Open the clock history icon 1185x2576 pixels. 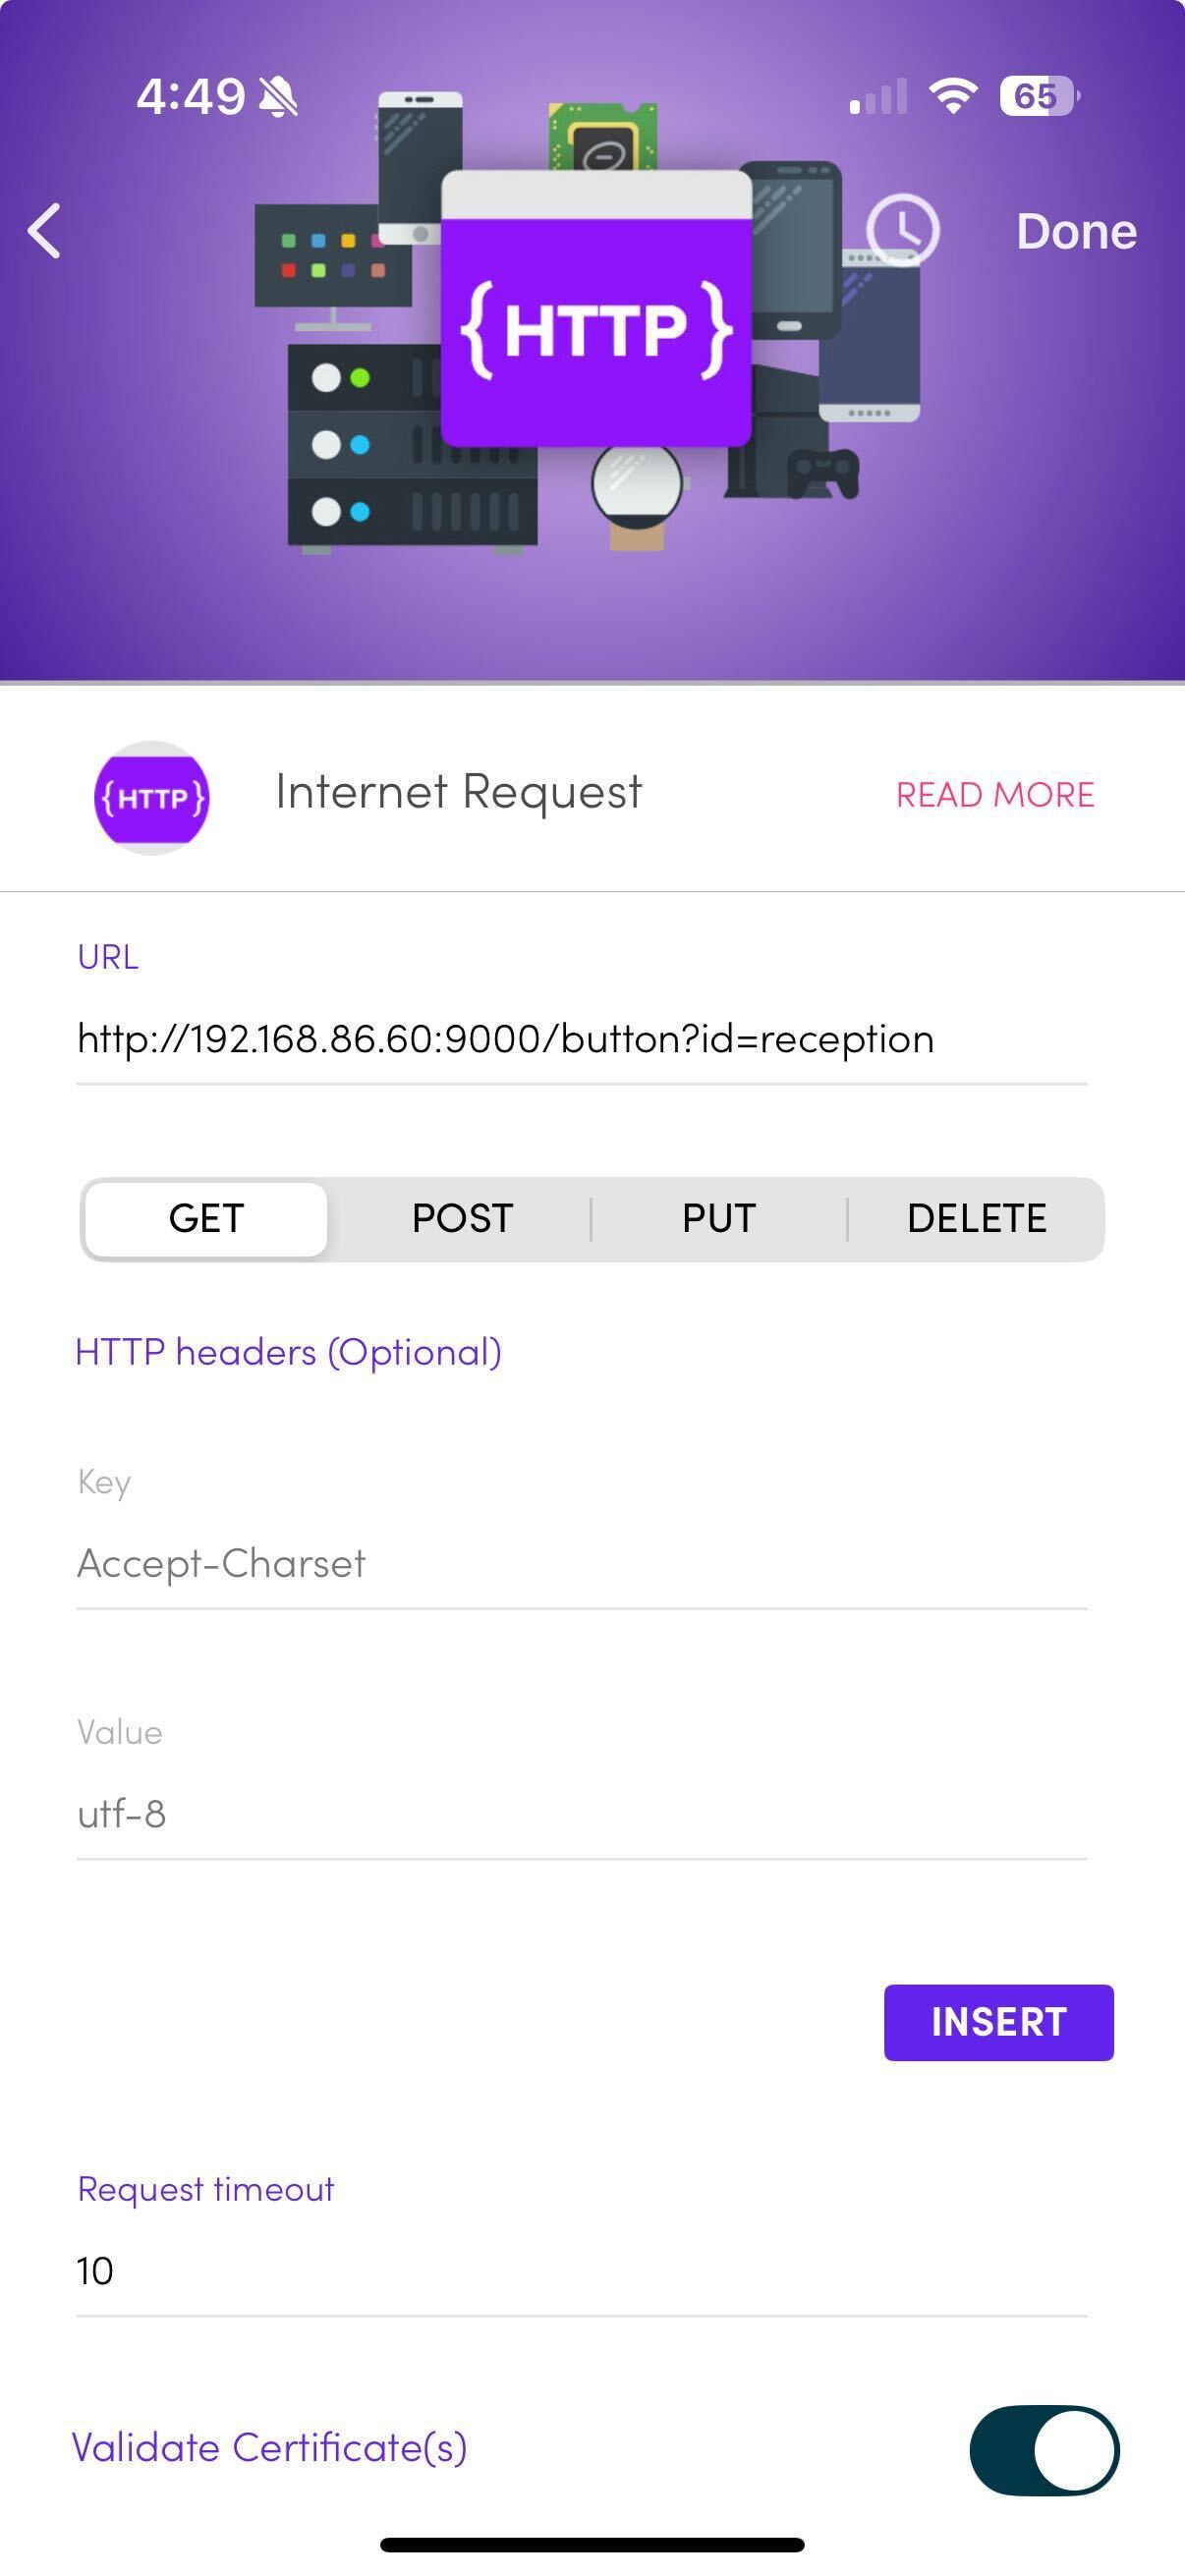902,230
